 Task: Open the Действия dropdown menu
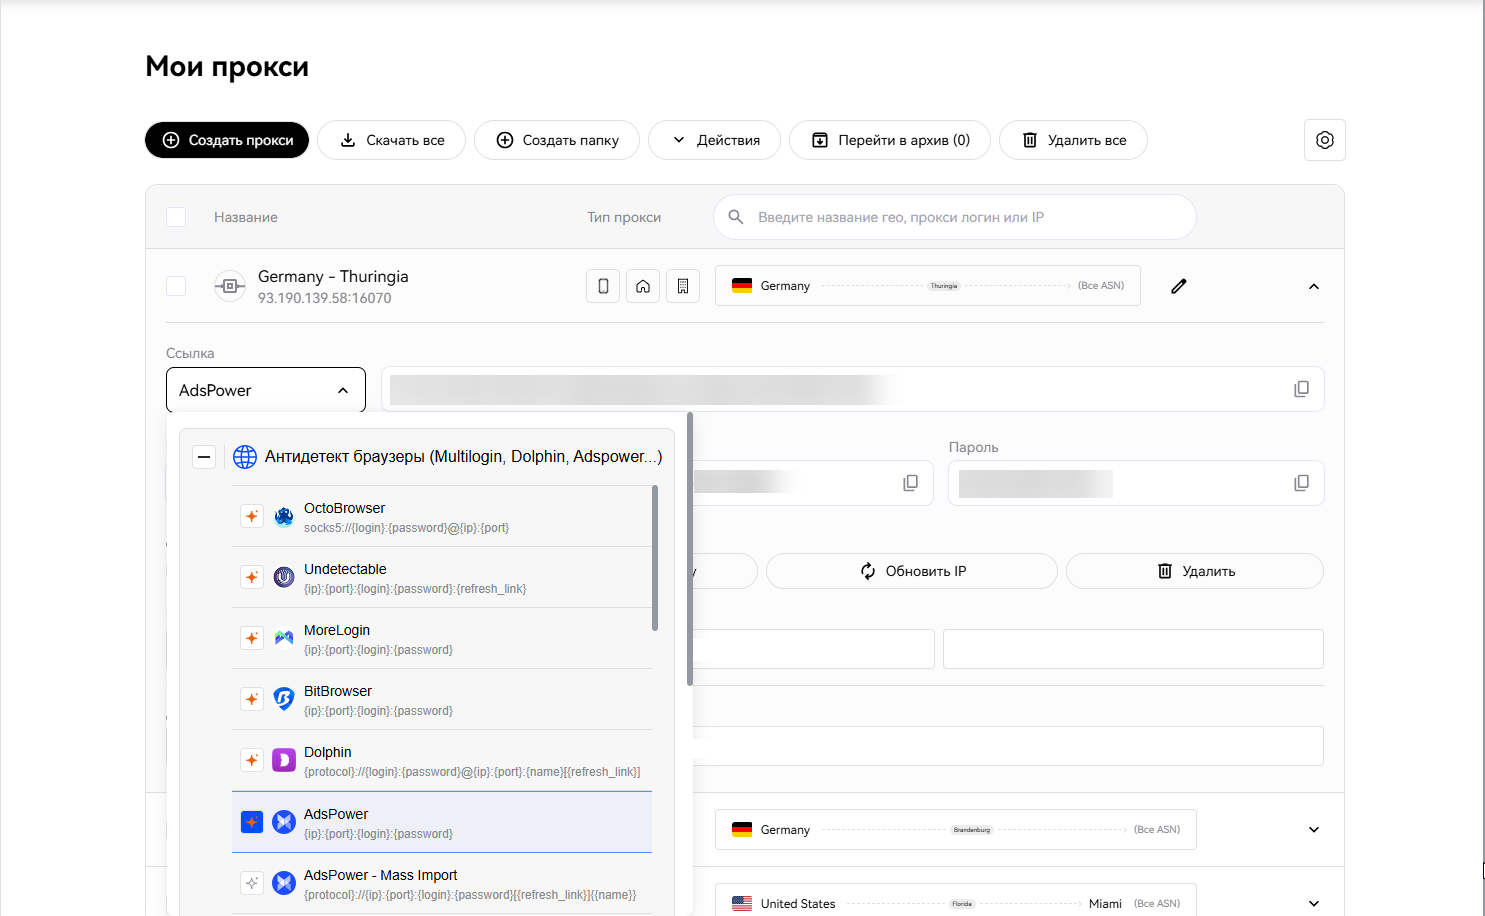715,140
